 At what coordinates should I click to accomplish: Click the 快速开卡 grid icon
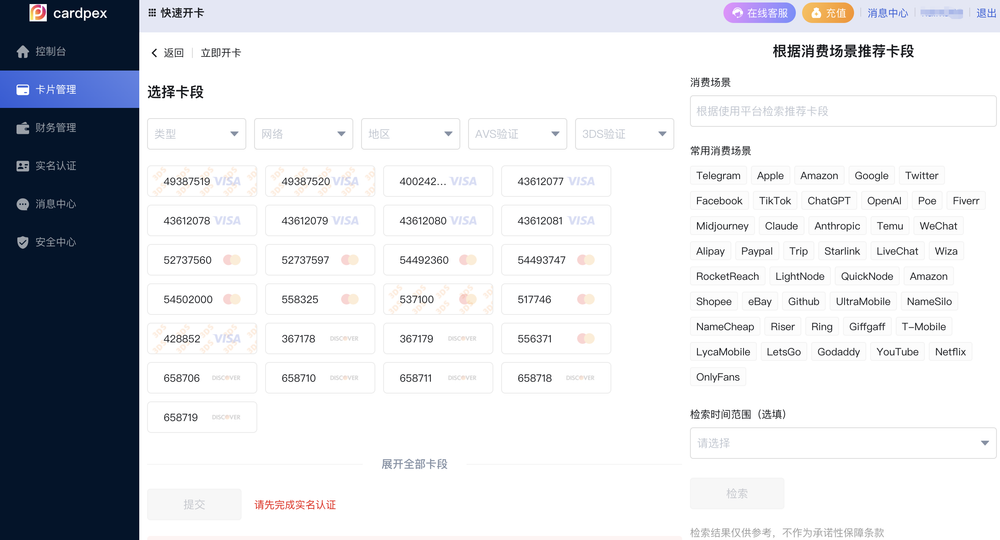pos(152,13)
